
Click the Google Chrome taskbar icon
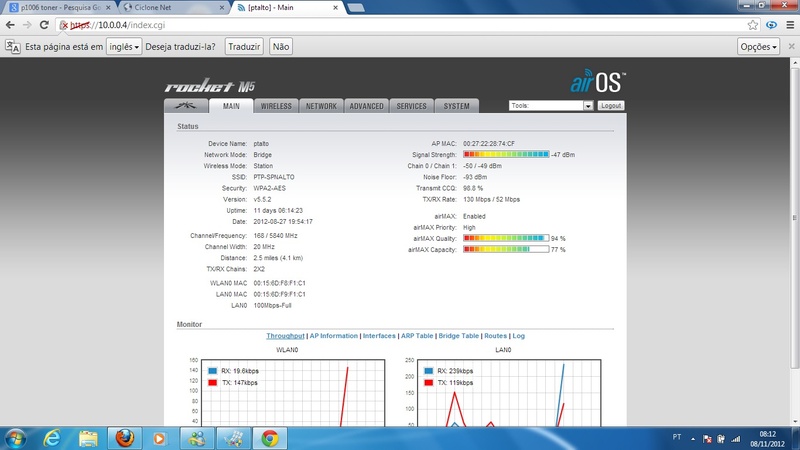click(x=269, y=438)
